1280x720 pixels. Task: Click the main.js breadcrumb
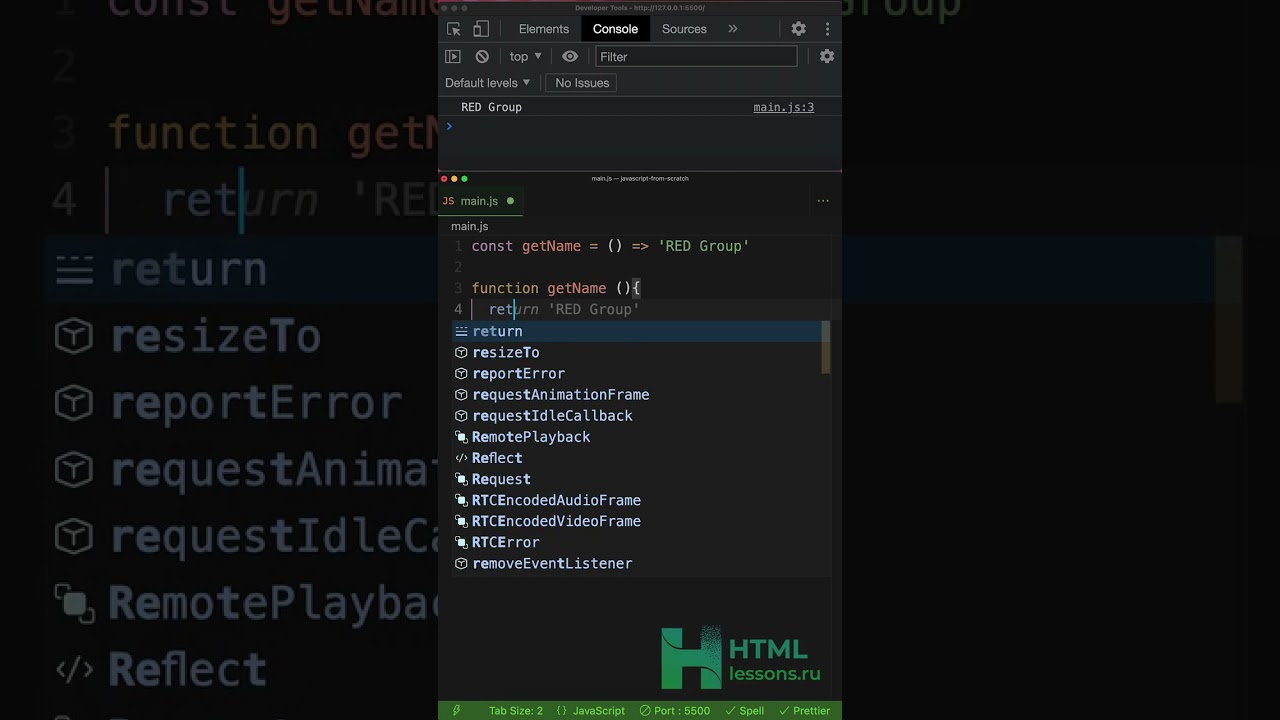pyautogui.click(x=469, y=226)
